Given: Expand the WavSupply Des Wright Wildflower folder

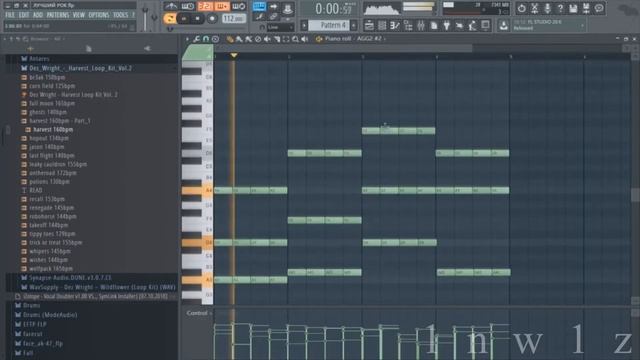Looking at the screenshot, I should (102, 287).
